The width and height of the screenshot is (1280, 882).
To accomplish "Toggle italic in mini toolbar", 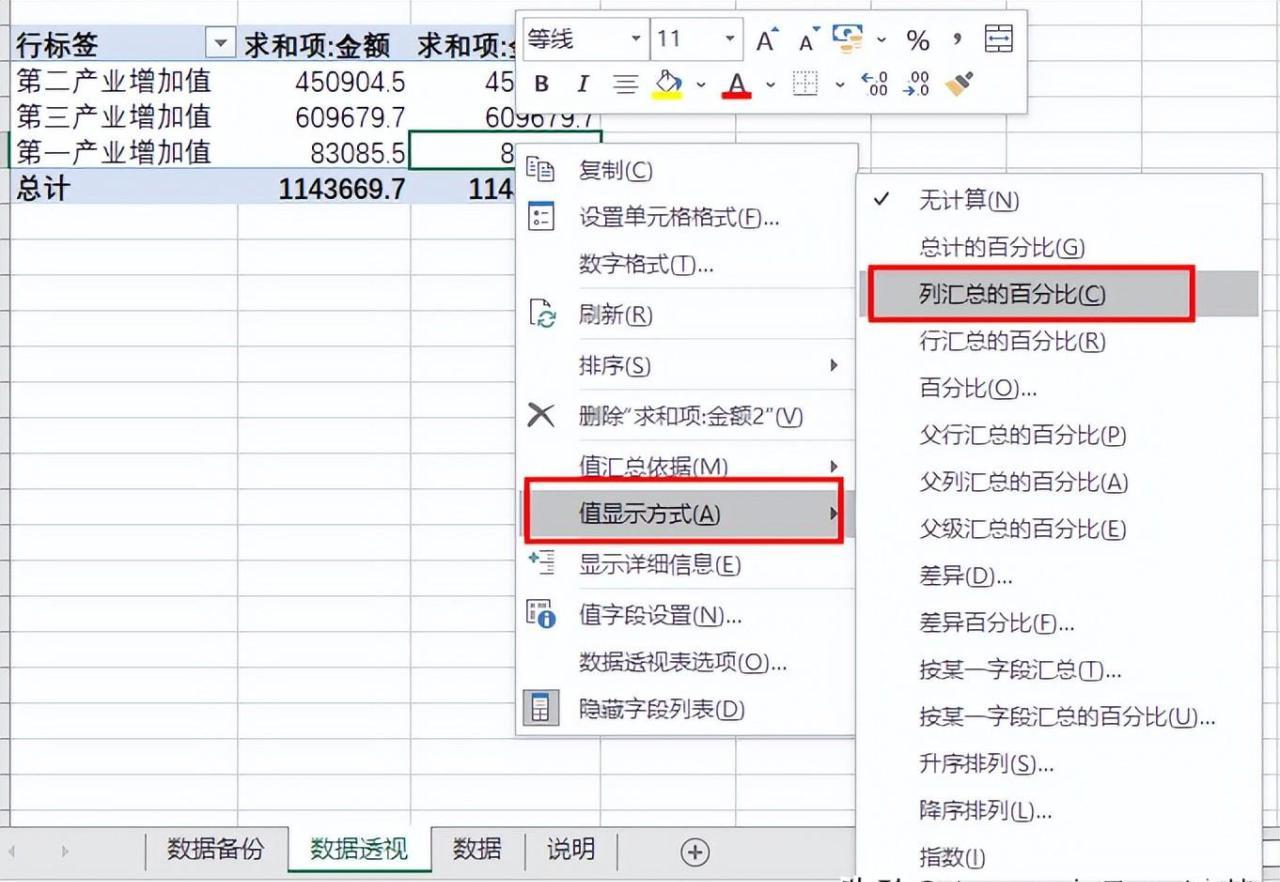I will pyautogui.click(x=583, y=84).
